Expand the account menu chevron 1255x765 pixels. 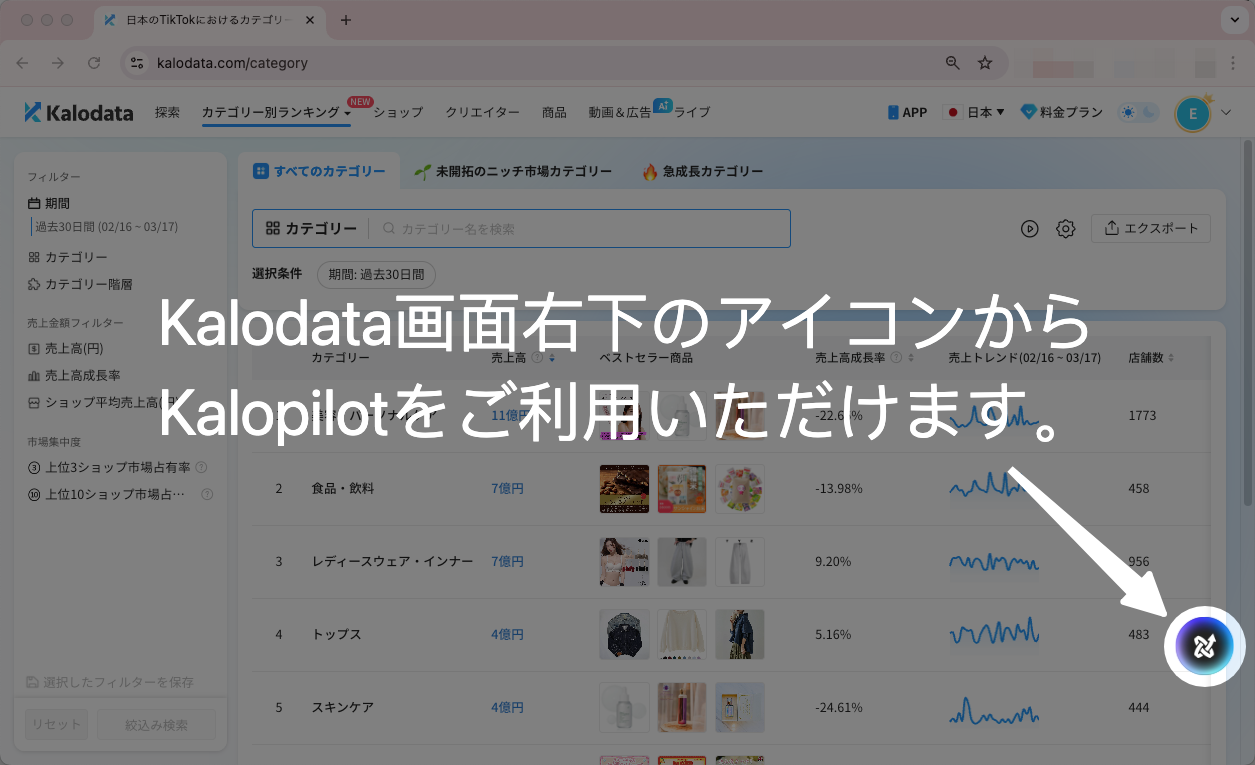click(x=1226, y=113)
